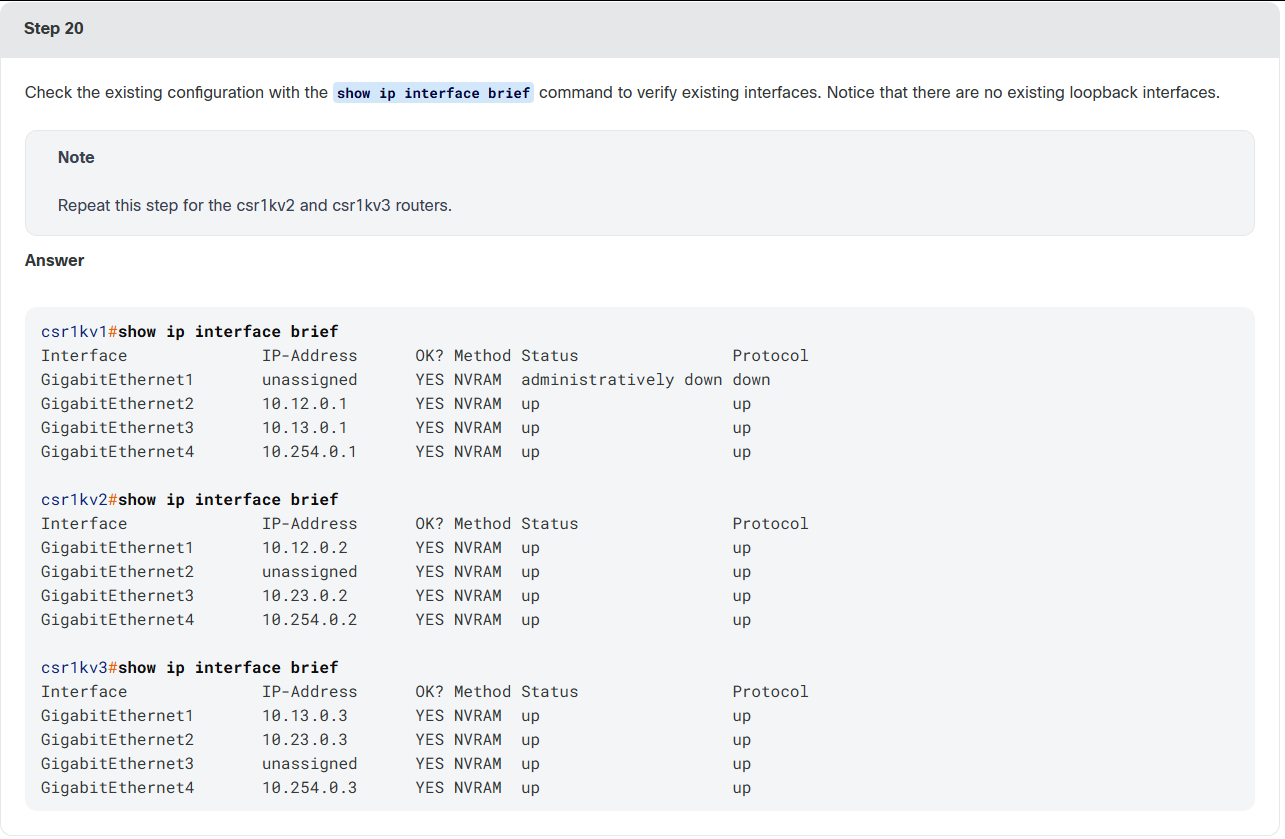
Task: Click the IP address "10.12.0.2"
Action: click(305, 548)
